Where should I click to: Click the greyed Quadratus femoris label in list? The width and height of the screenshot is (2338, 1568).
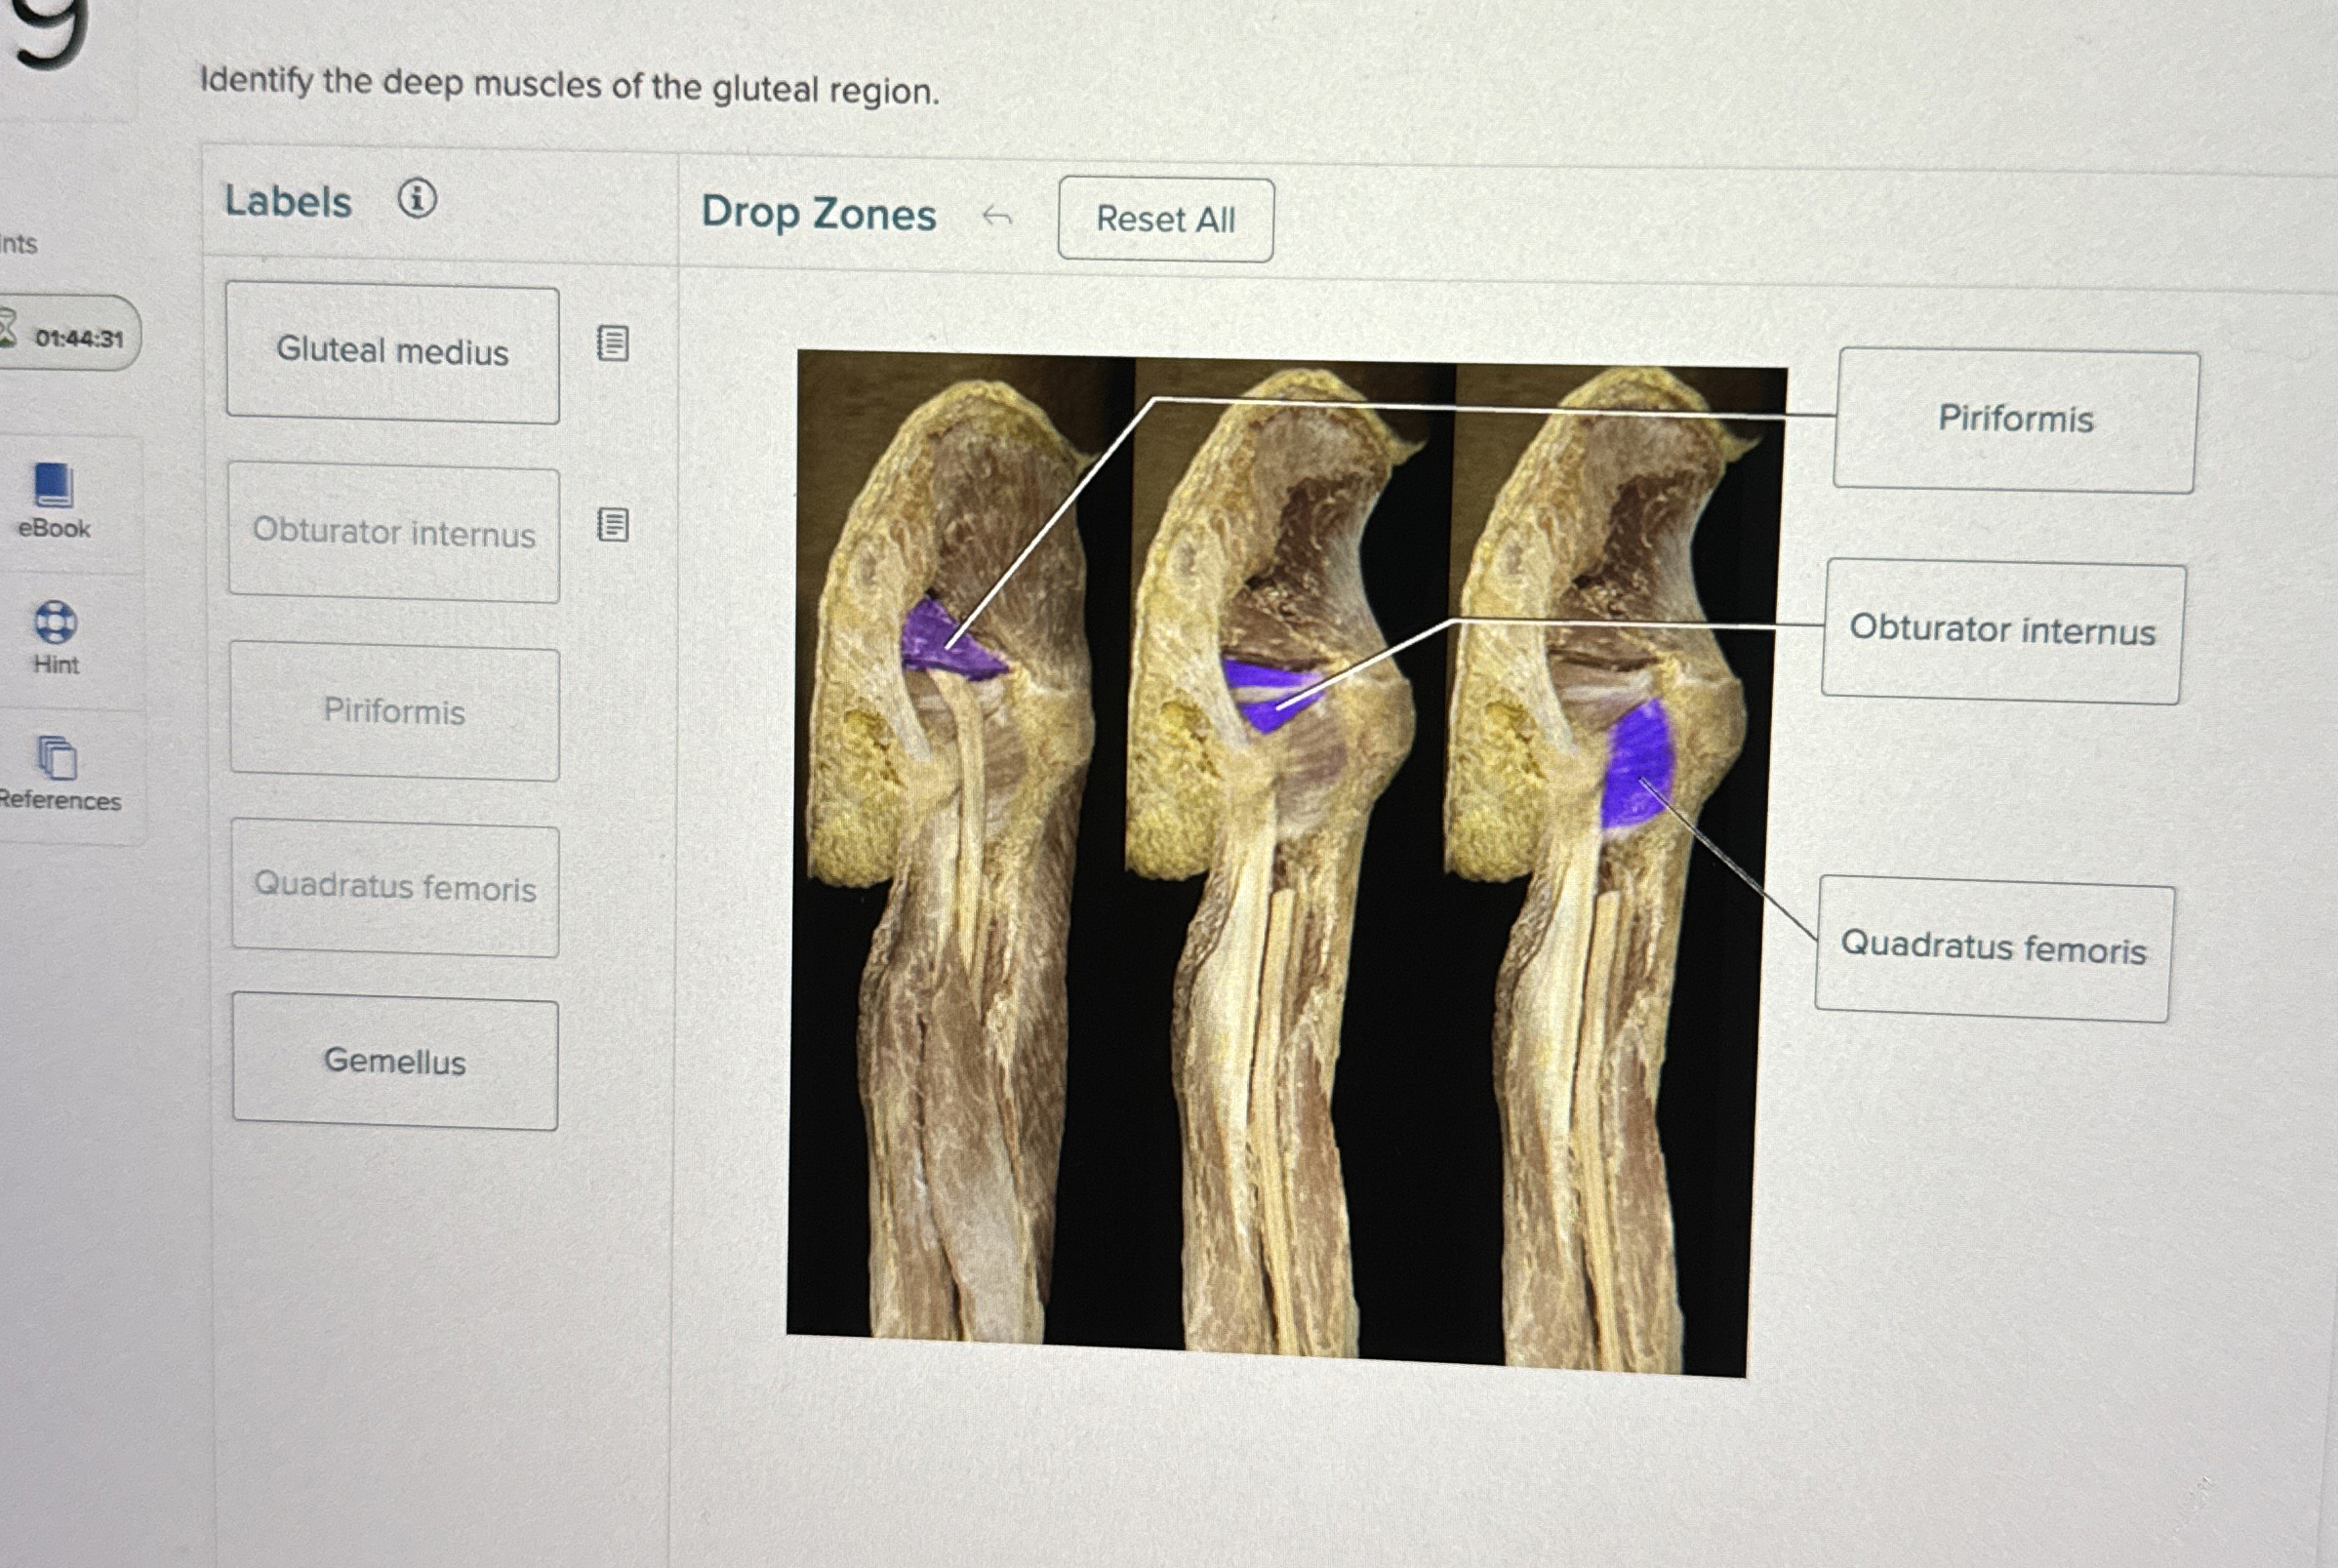coord(395,888)
